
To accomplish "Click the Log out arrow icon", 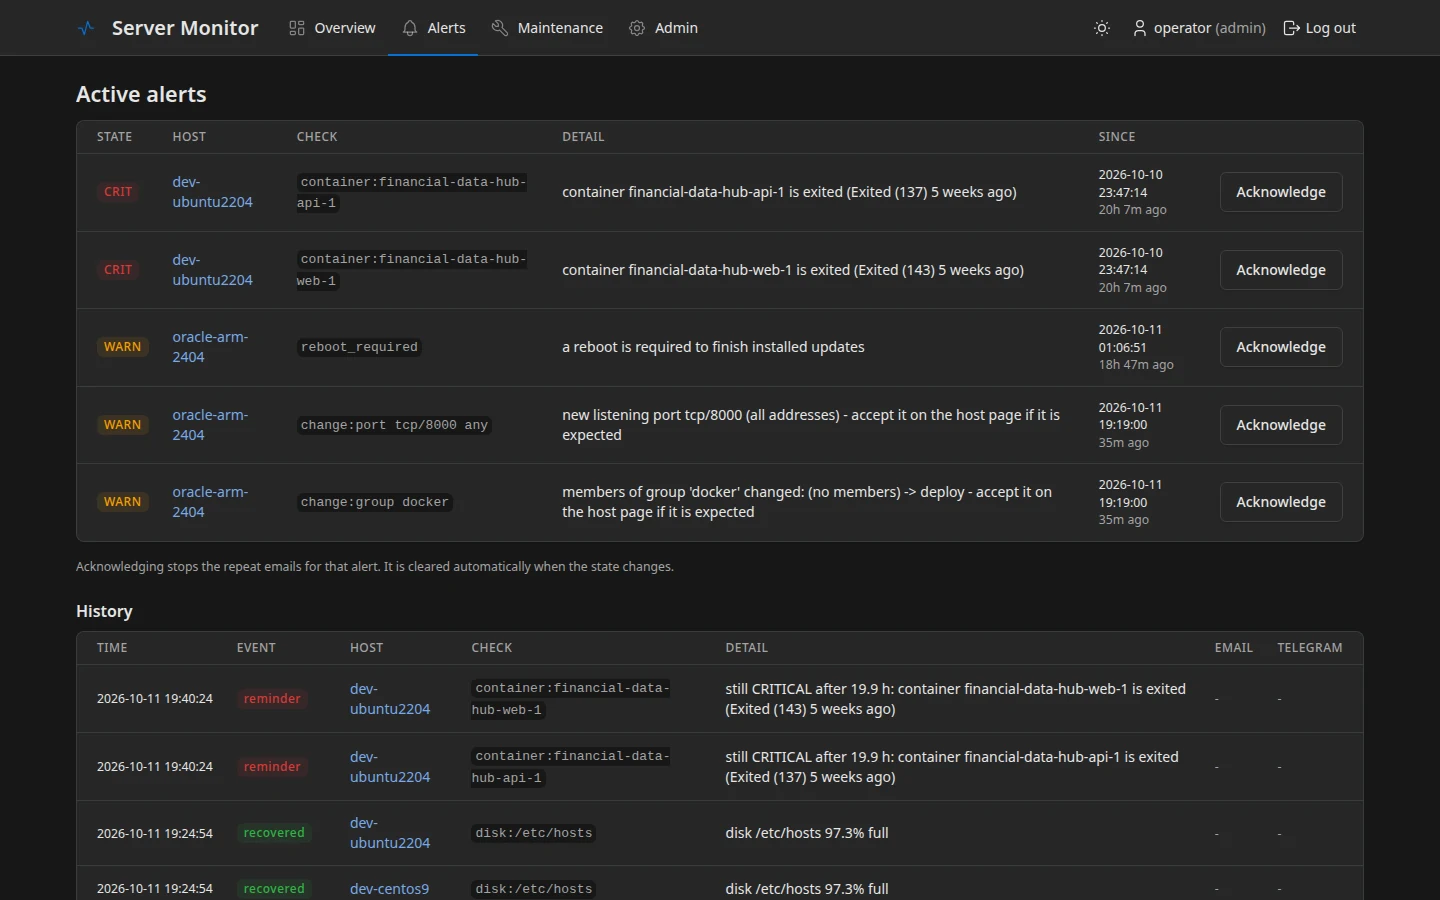I will tap(1292, 28).
